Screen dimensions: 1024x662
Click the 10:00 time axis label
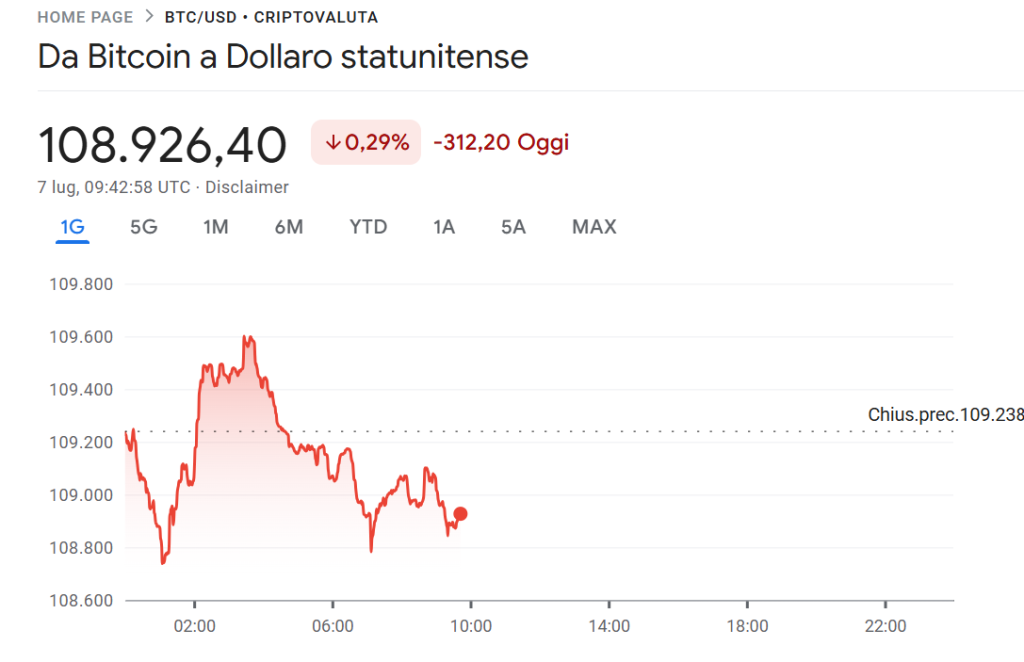point(471,627)
